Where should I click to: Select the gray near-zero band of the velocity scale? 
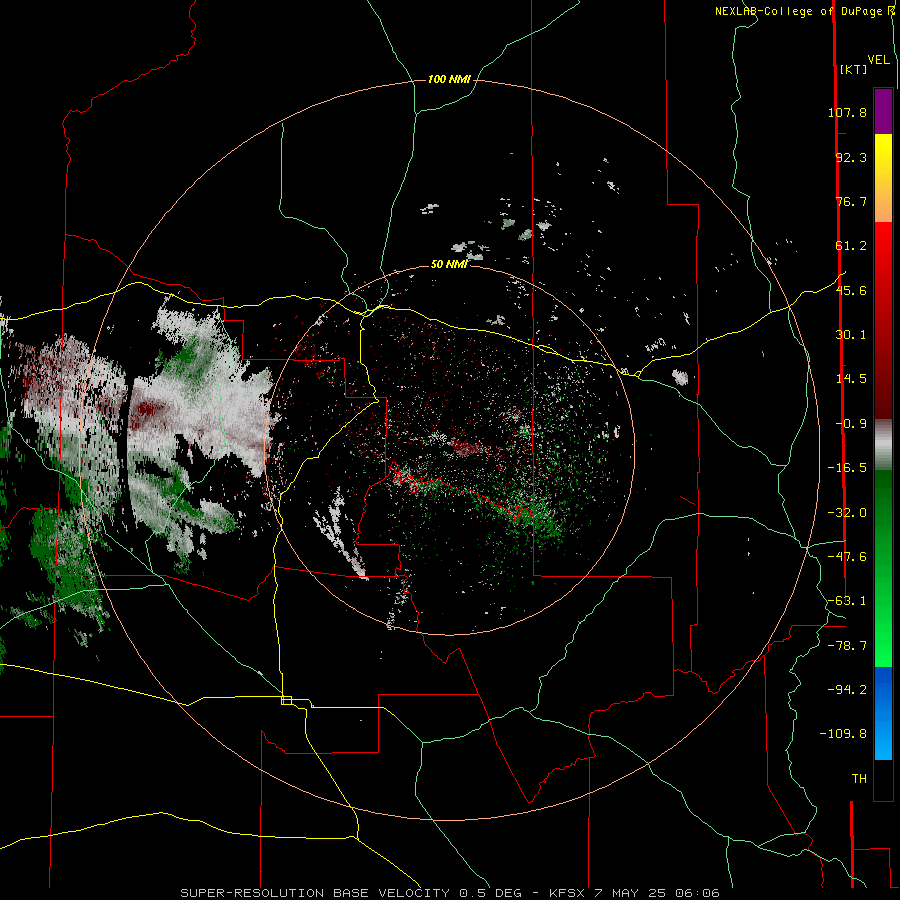(883, 445)
